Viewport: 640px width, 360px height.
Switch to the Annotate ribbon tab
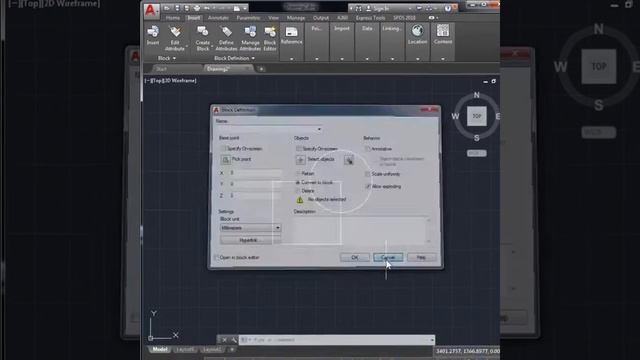[x=218, y=18]
